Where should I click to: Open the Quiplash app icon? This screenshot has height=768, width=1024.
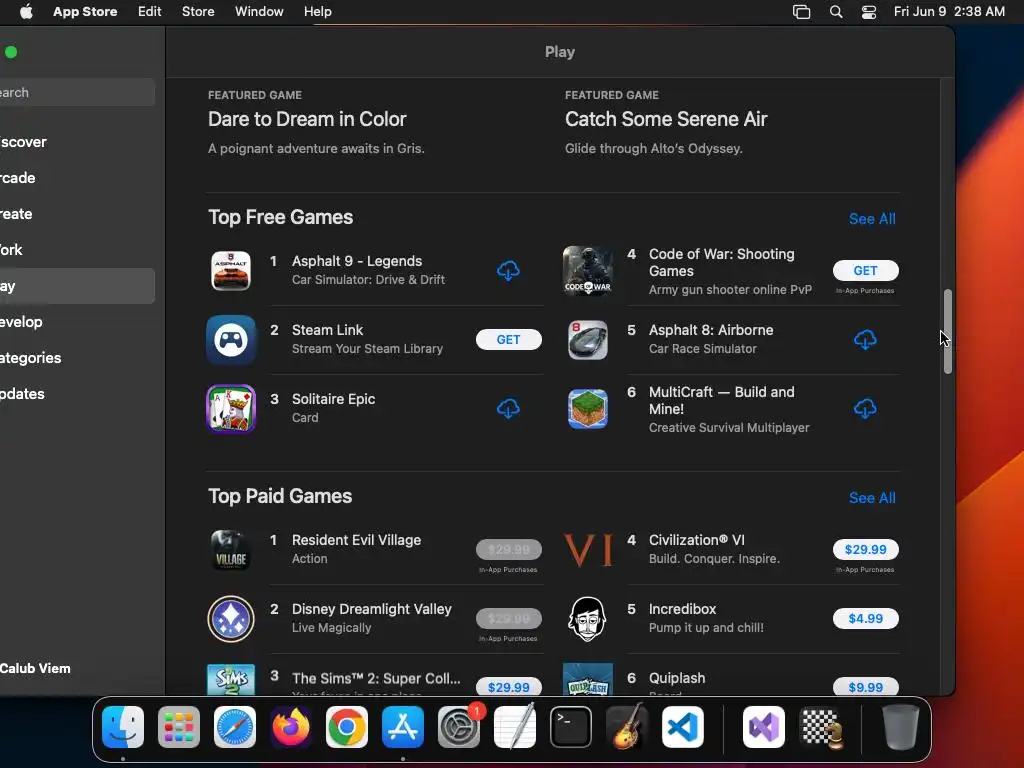coord(588,680)
